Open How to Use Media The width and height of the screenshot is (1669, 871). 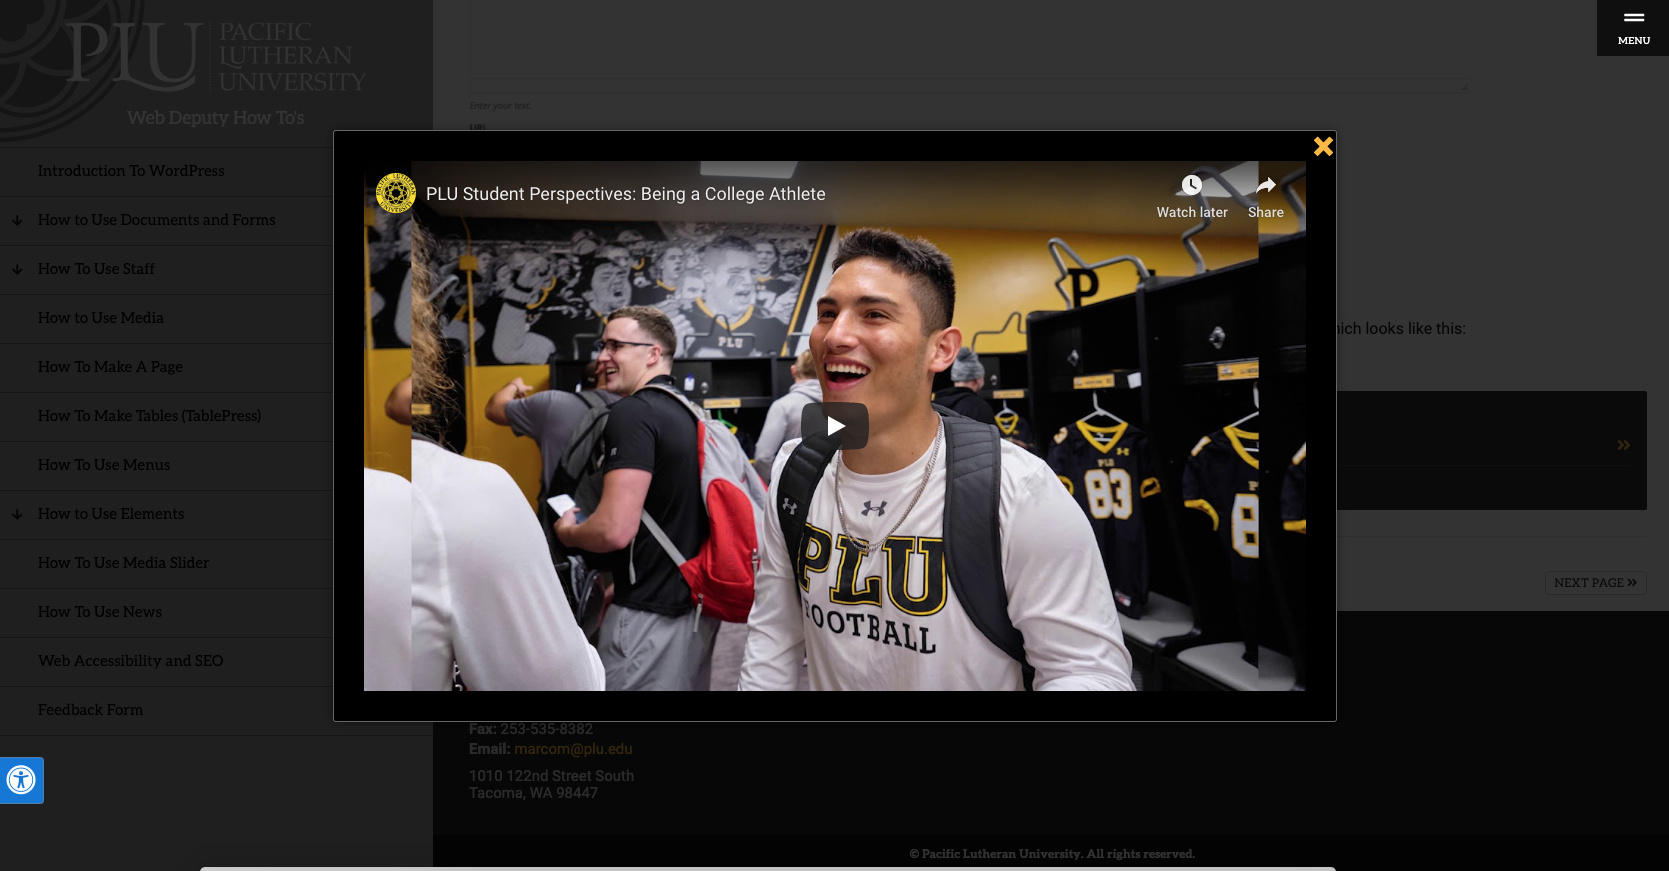point(101,318)
